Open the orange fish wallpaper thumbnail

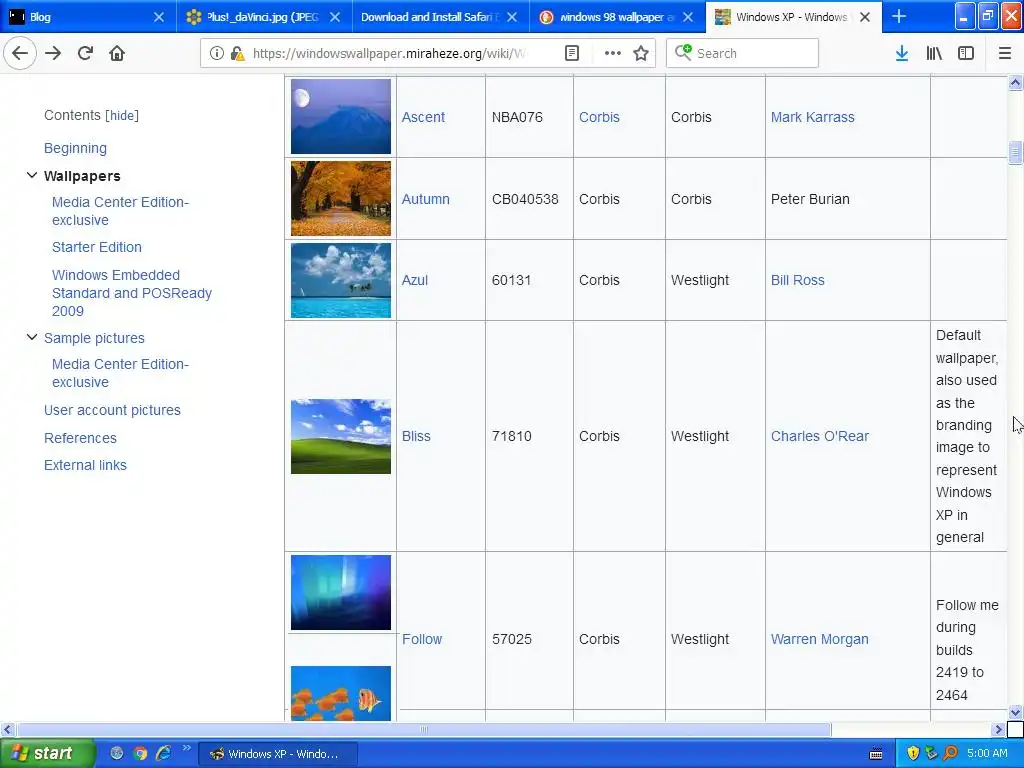341,694
